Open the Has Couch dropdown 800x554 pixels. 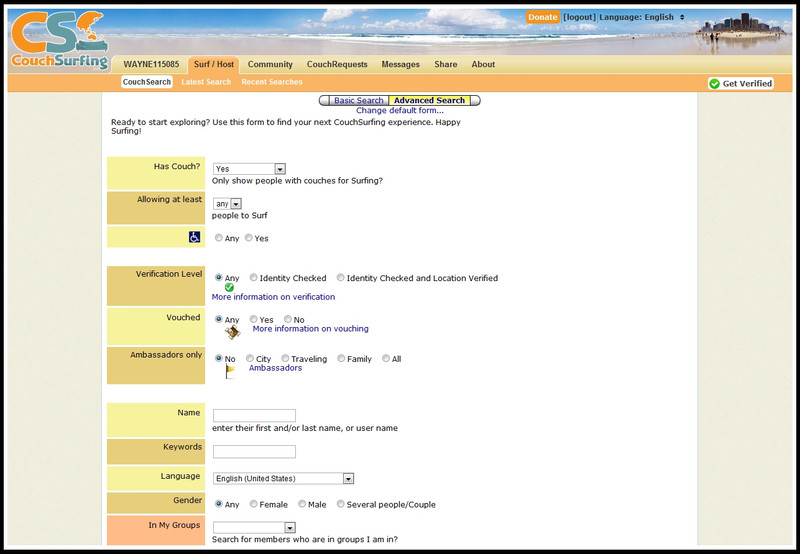click(x=249, y=169)
